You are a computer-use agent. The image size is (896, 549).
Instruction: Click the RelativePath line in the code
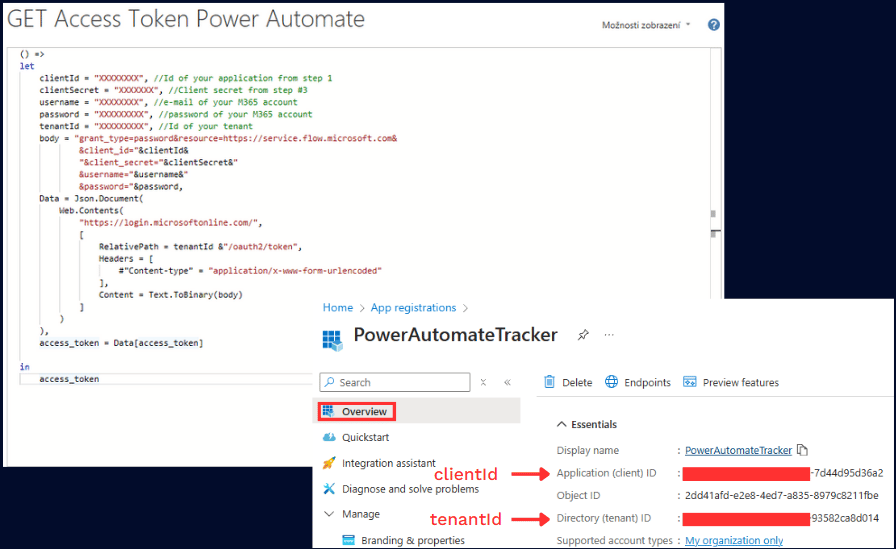[200, 247]
